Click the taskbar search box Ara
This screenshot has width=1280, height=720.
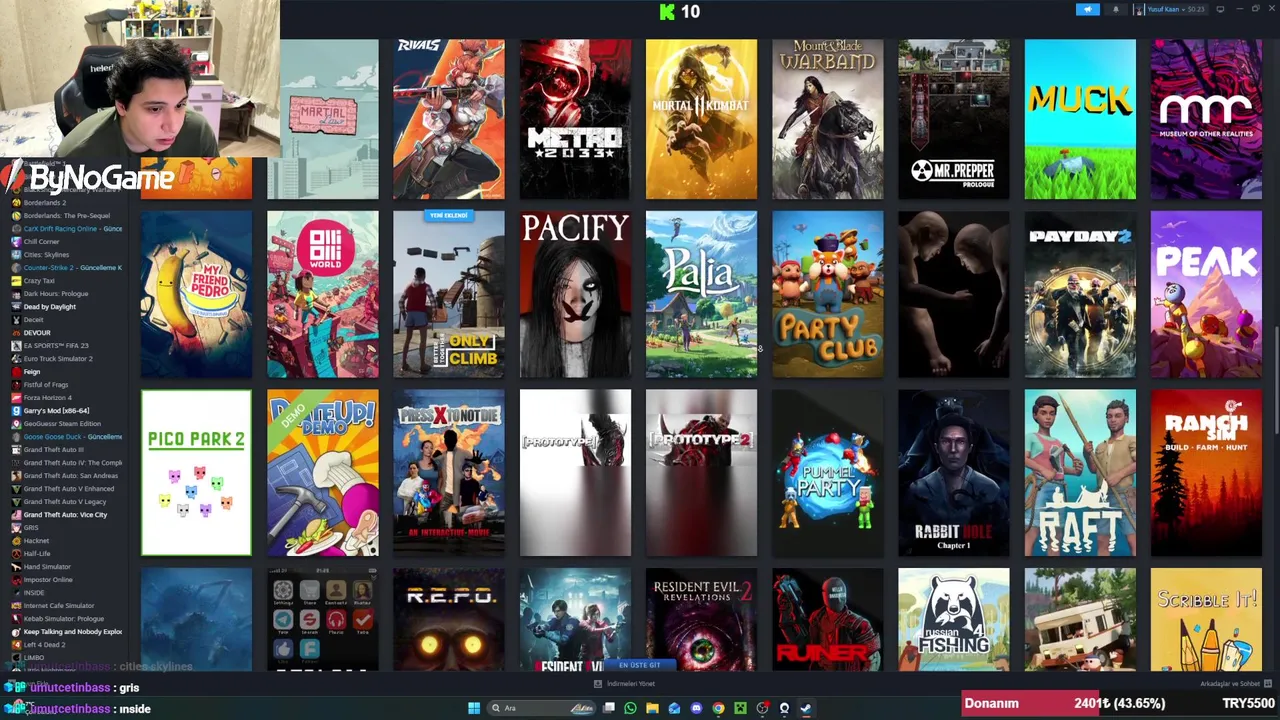(x=541, y=708)
